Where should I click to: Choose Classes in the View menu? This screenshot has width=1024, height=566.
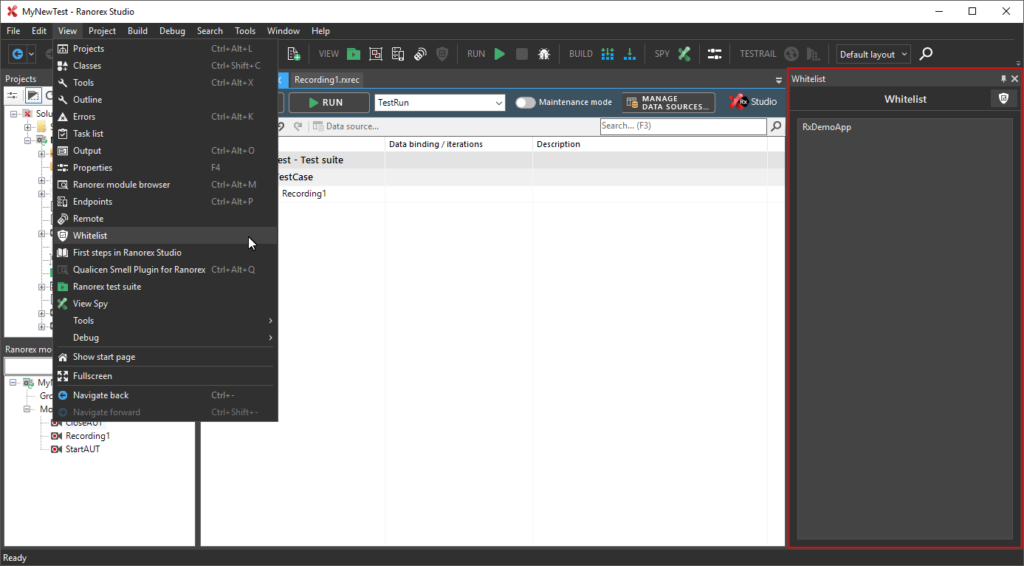coord(165,65)
